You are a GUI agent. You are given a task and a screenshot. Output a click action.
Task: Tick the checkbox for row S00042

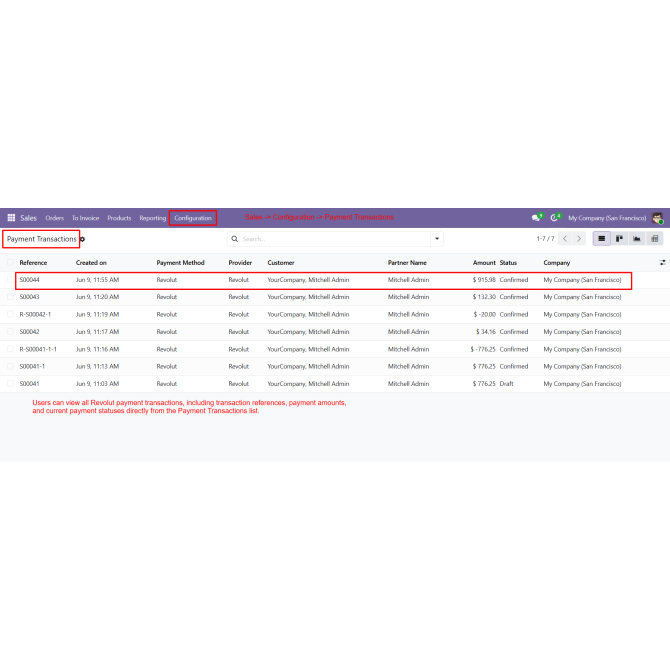pyautogui.click(x=10, y=332)
